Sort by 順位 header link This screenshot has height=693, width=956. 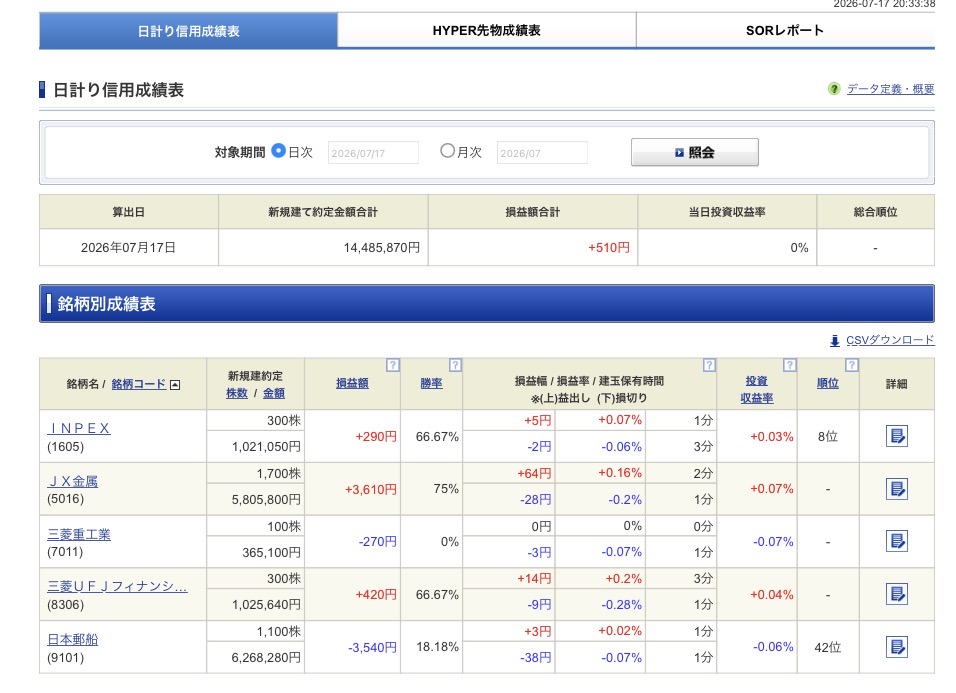pos(828,383)
